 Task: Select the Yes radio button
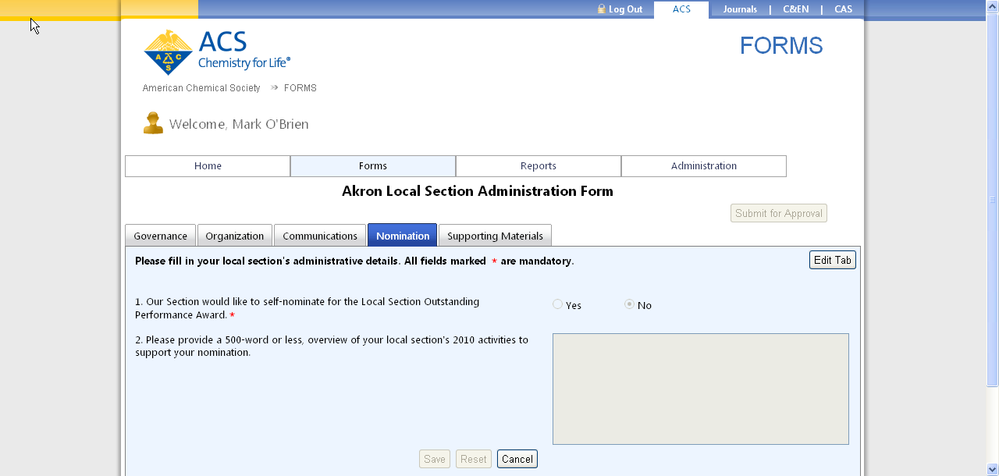tap(558, 305)
